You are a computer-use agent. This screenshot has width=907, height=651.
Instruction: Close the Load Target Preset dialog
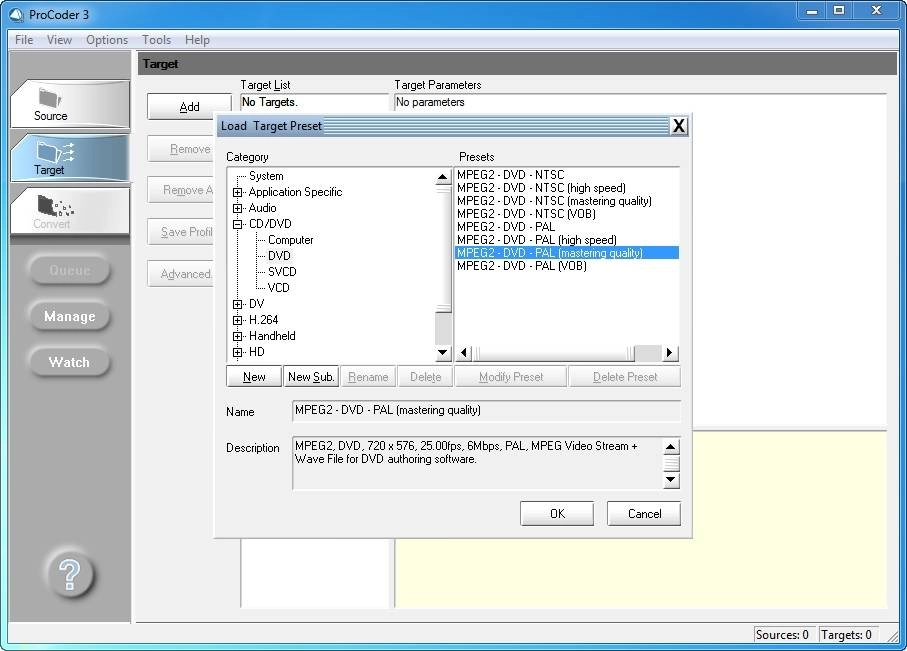tap(679, 126)
